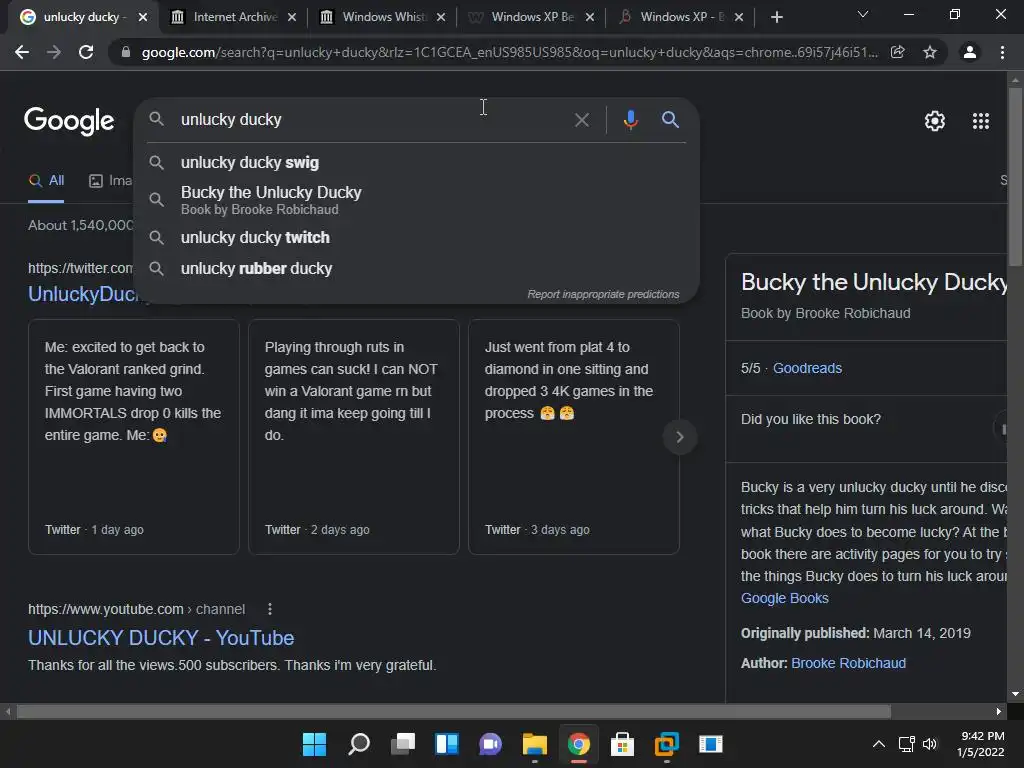Open author Brooke Robichaud link
This screenshot has height=768, width=1024.
(x=848, y=664)
